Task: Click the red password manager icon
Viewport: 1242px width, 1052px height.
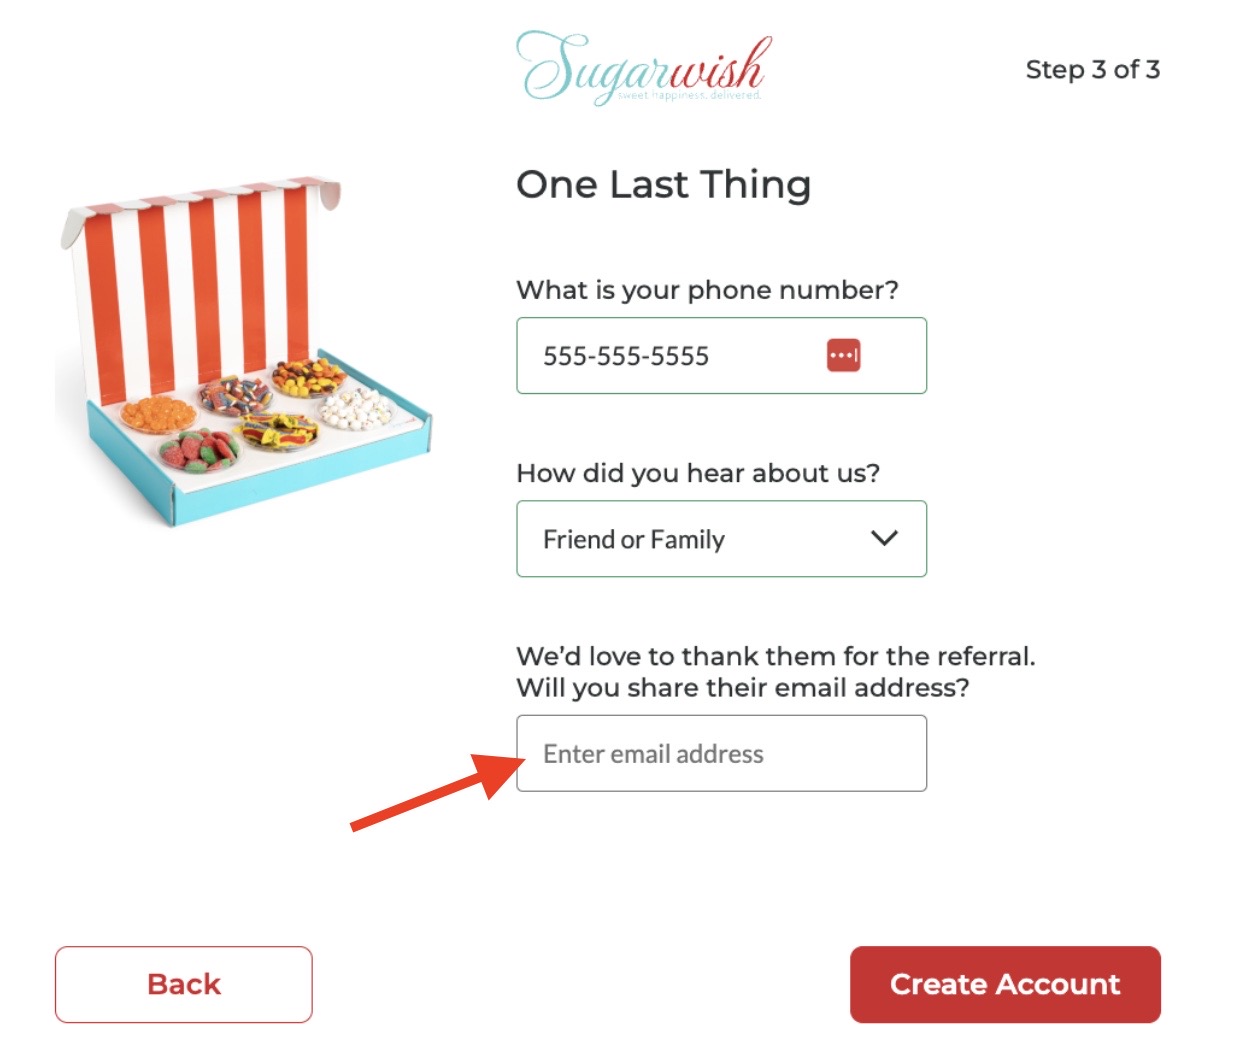Action: [x=843, y=355]
